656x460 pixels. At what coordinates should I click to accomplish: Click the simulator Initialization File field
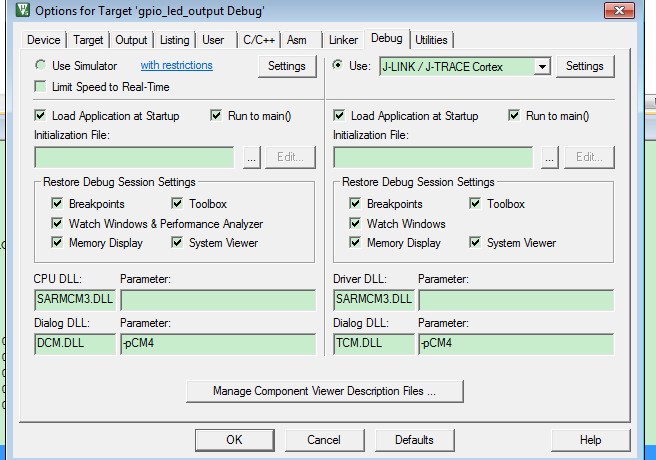point(134,157)
